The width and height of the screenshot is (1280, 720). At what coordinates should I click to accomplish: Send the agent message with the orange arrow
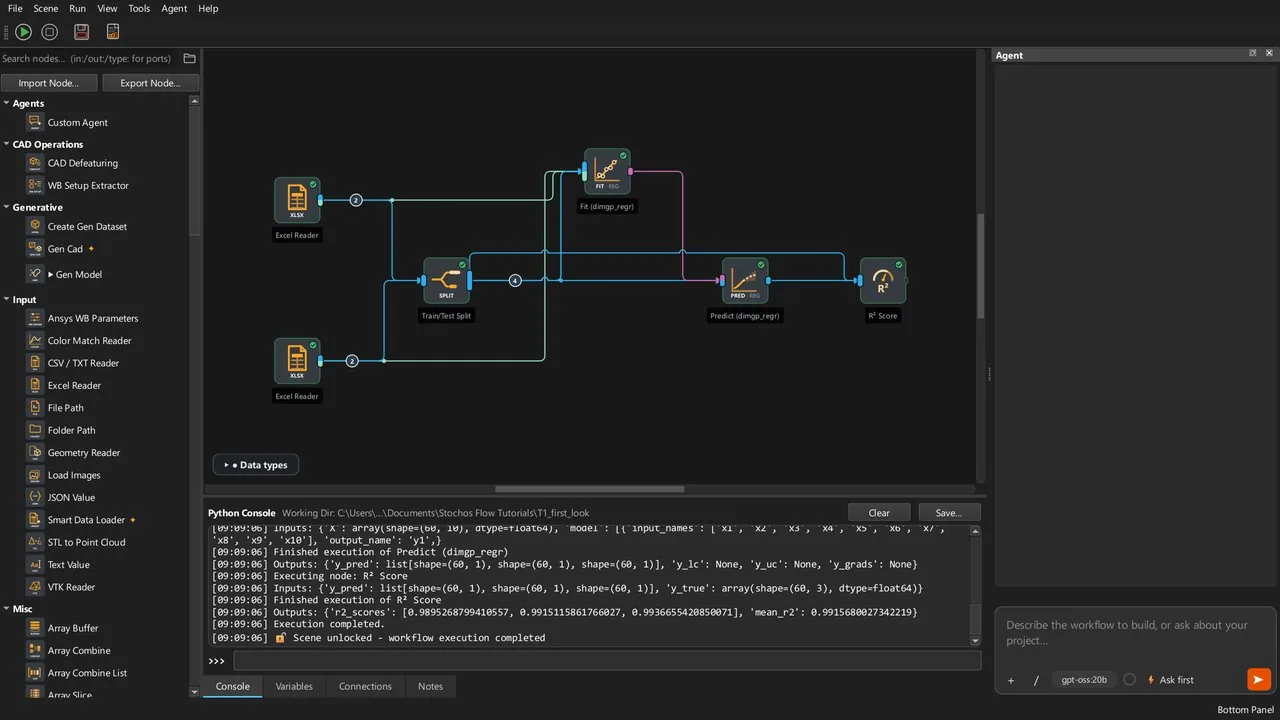[x=1259, y=680]
